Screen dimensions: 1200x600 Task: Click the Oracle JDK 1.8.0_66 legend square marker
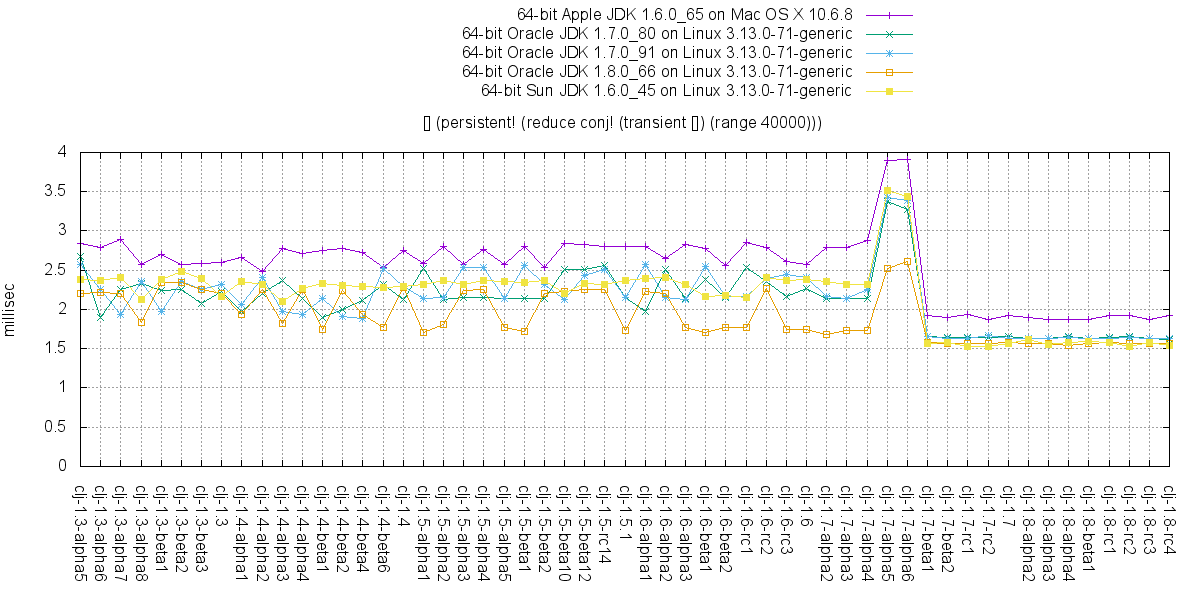pyautogui.click(x=890, y=71)
